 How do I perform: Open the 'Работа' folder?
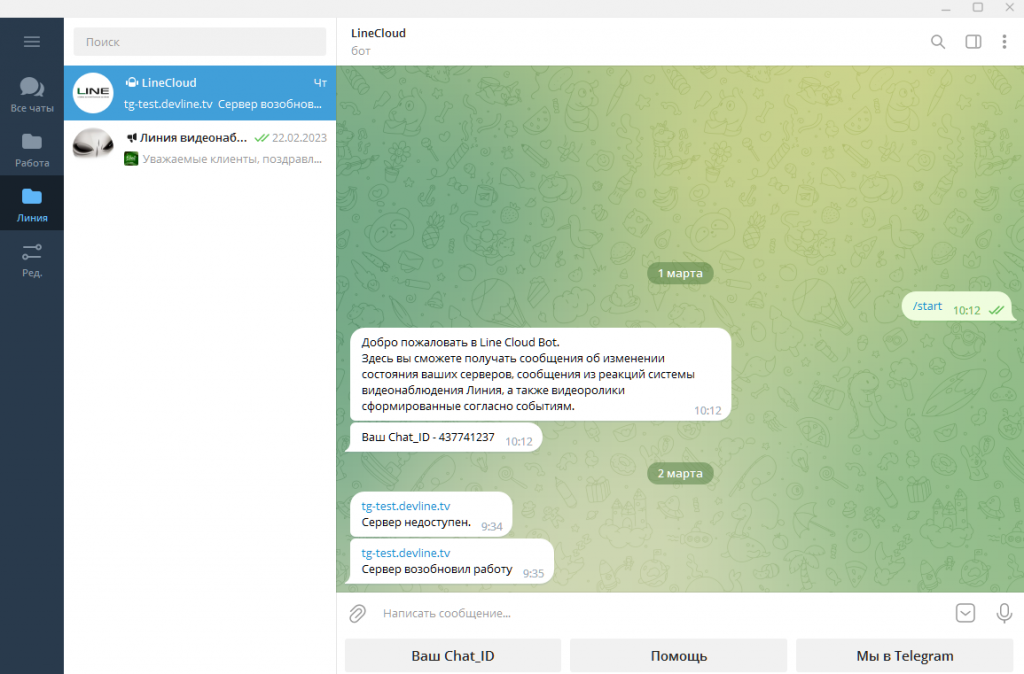31,150
